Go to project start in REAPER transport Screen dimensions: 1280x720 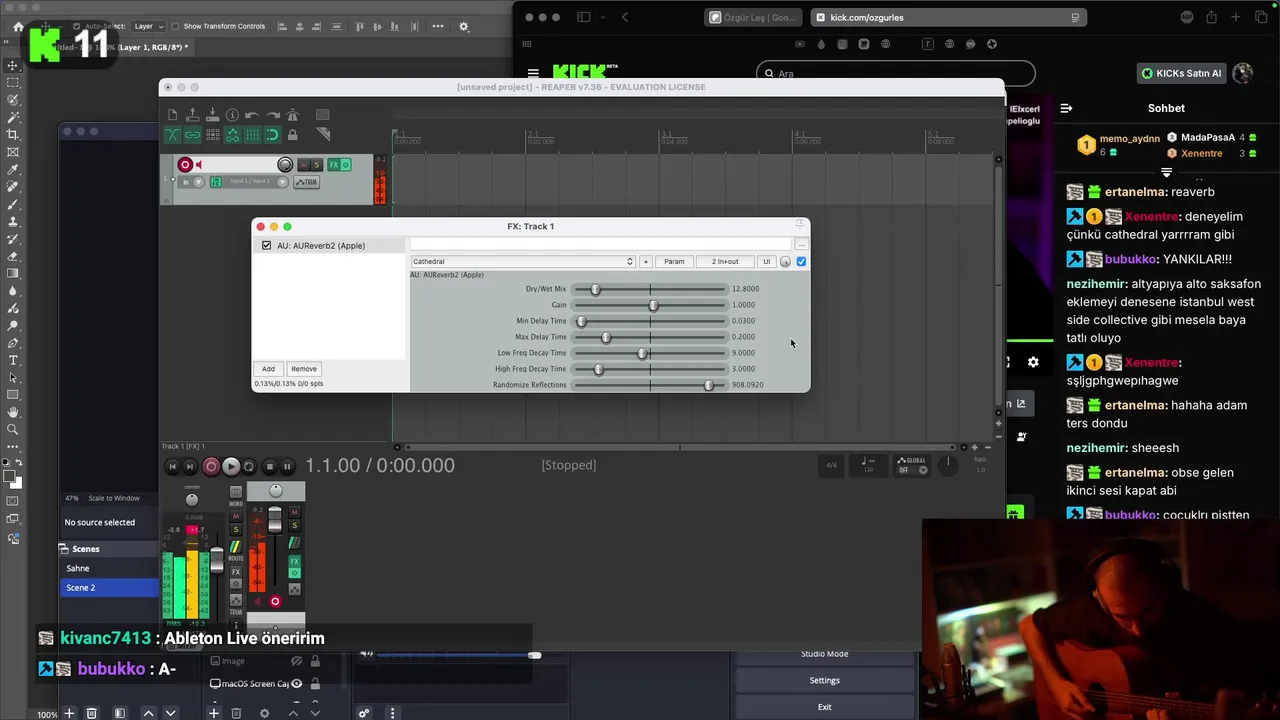pyautogui.click(x=172, y=467)
